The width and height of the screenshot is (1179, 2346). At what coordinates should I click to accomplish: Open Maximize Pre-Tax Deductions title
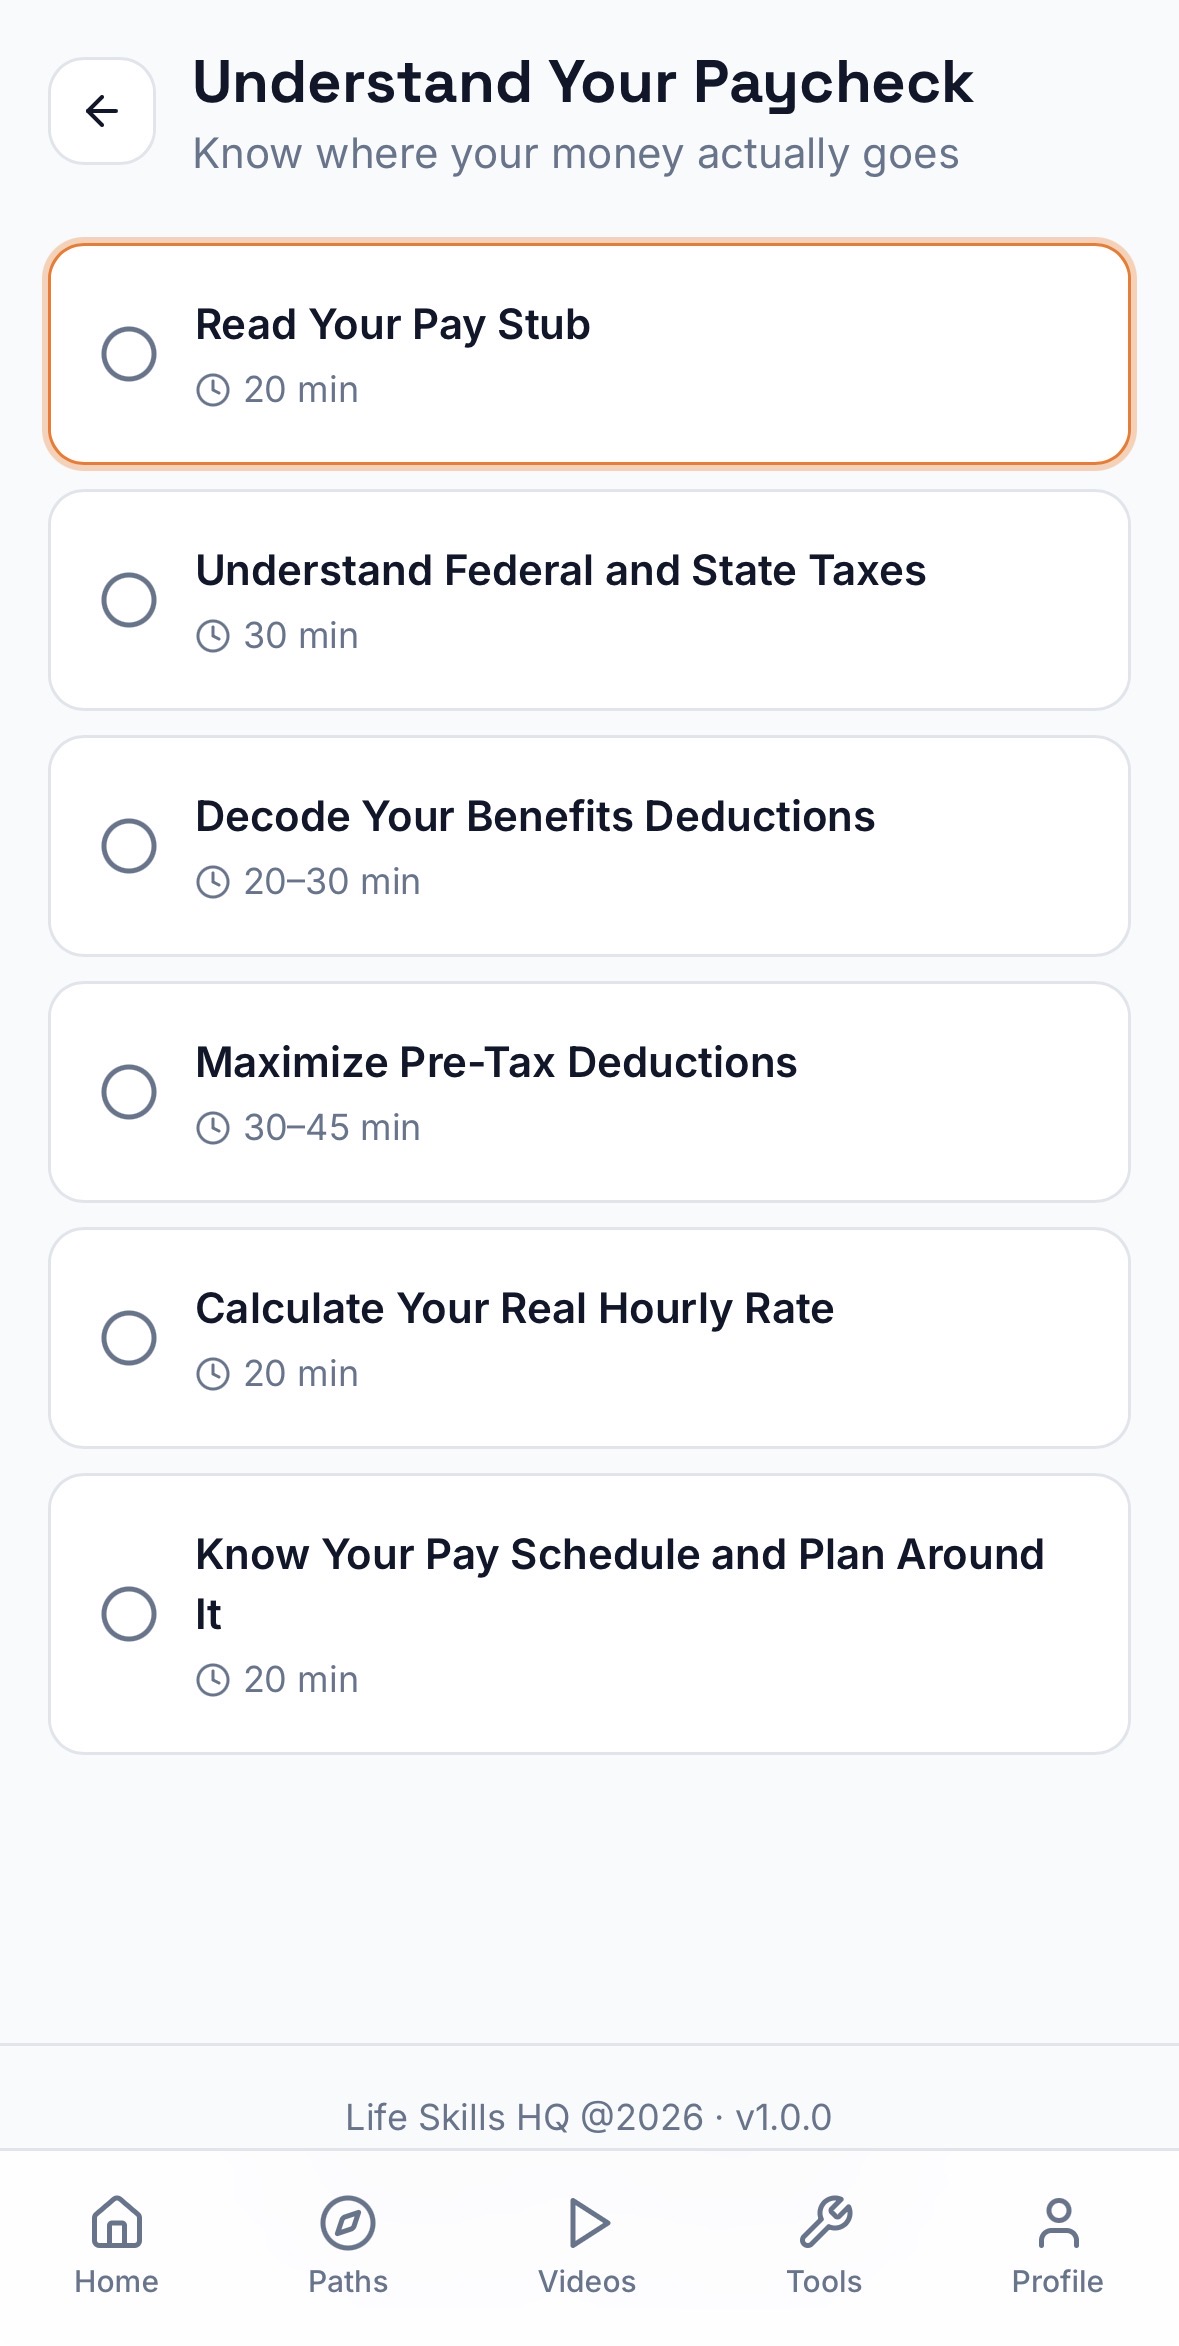pyautogui.click(x=496, y=1063)
